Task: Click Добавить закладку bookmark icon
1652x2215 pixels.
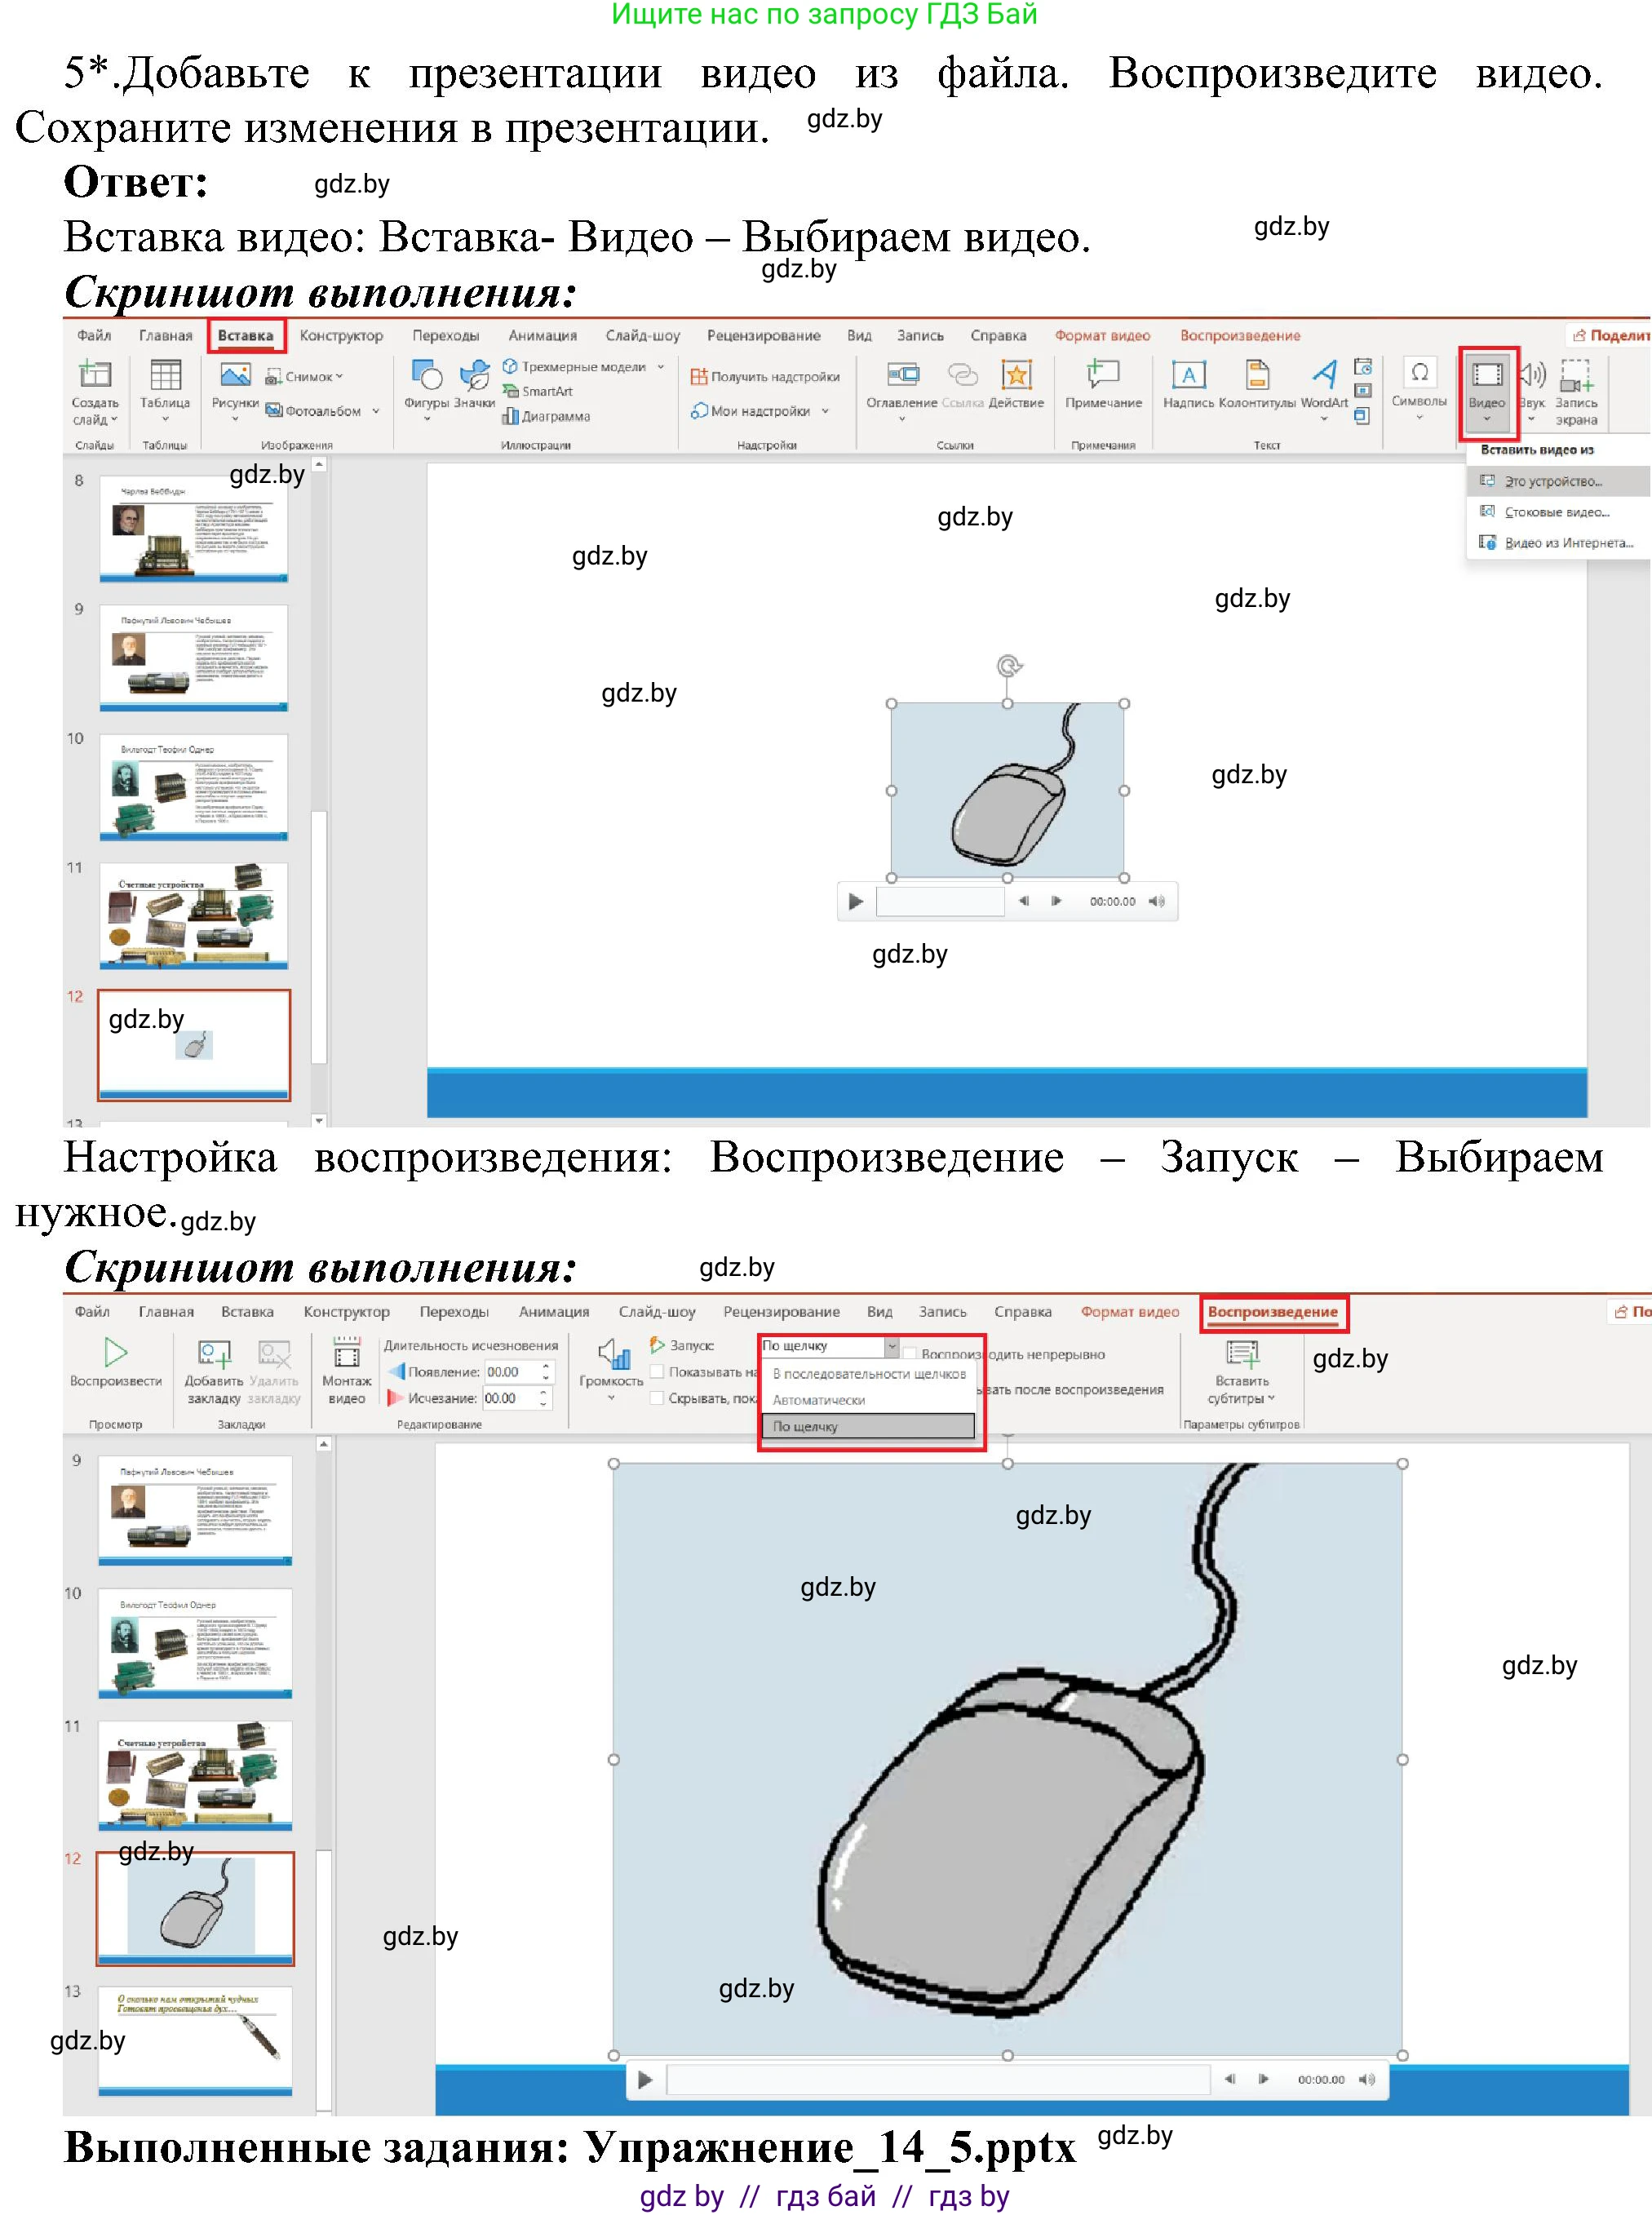Action: point(214,1355)
